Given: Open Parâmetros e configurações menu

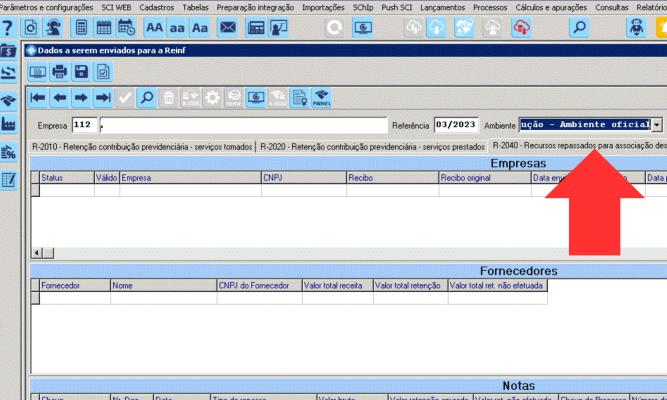Looking at the screenshot, I should 46,7.
